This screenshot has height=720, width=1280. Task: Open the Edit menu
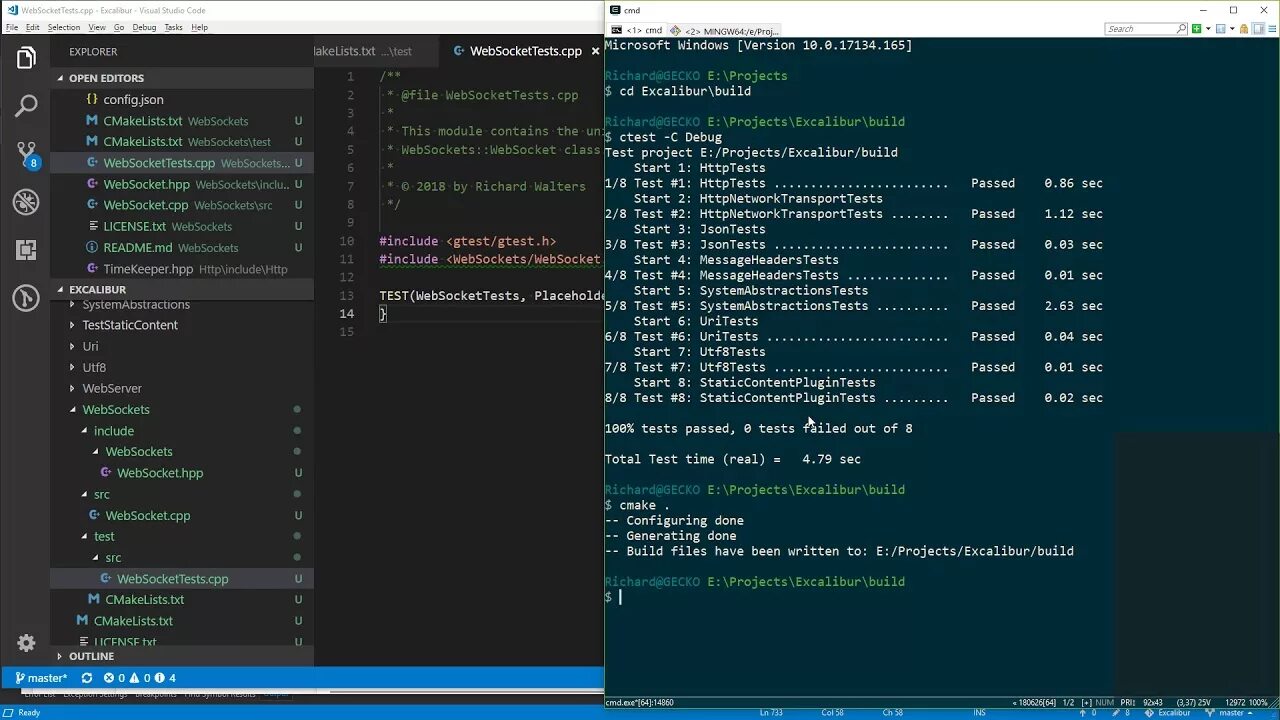coord(33,27)
